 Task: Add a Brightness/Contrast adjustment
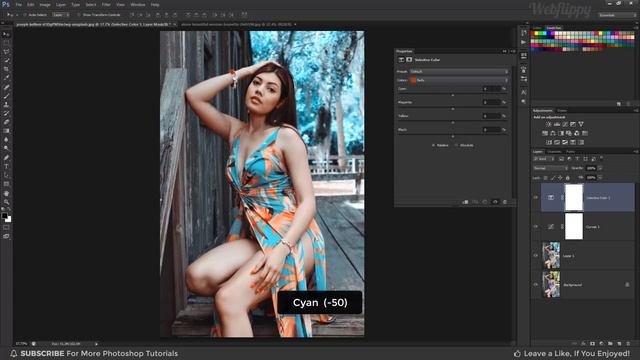click(548, 124)
